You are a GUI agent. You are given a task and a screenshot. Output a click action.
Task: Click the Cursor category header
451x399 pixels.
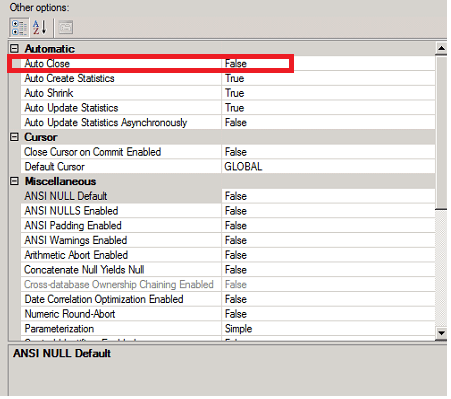pos(41,137)
